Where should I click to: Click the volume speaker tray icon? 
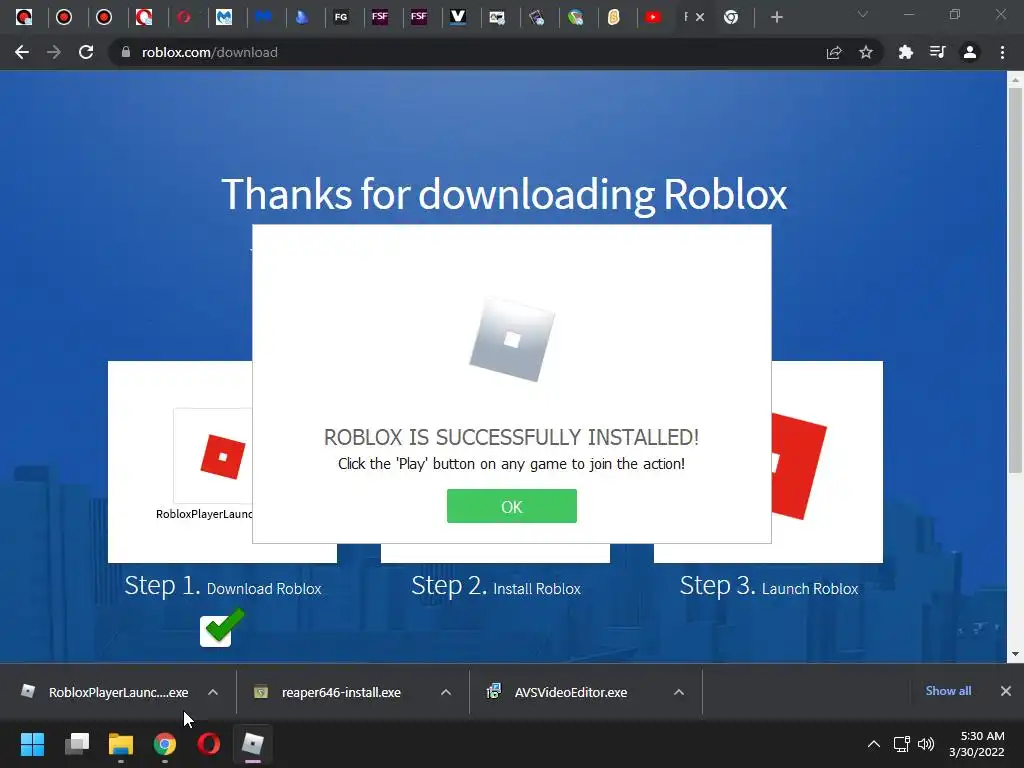tap(926, 744)
